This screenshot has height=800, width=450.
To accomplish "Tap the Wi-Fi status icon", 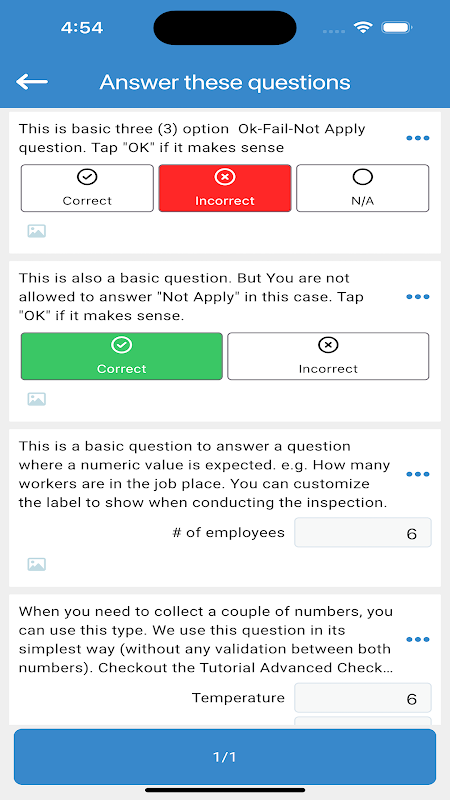I will (363, 28).
